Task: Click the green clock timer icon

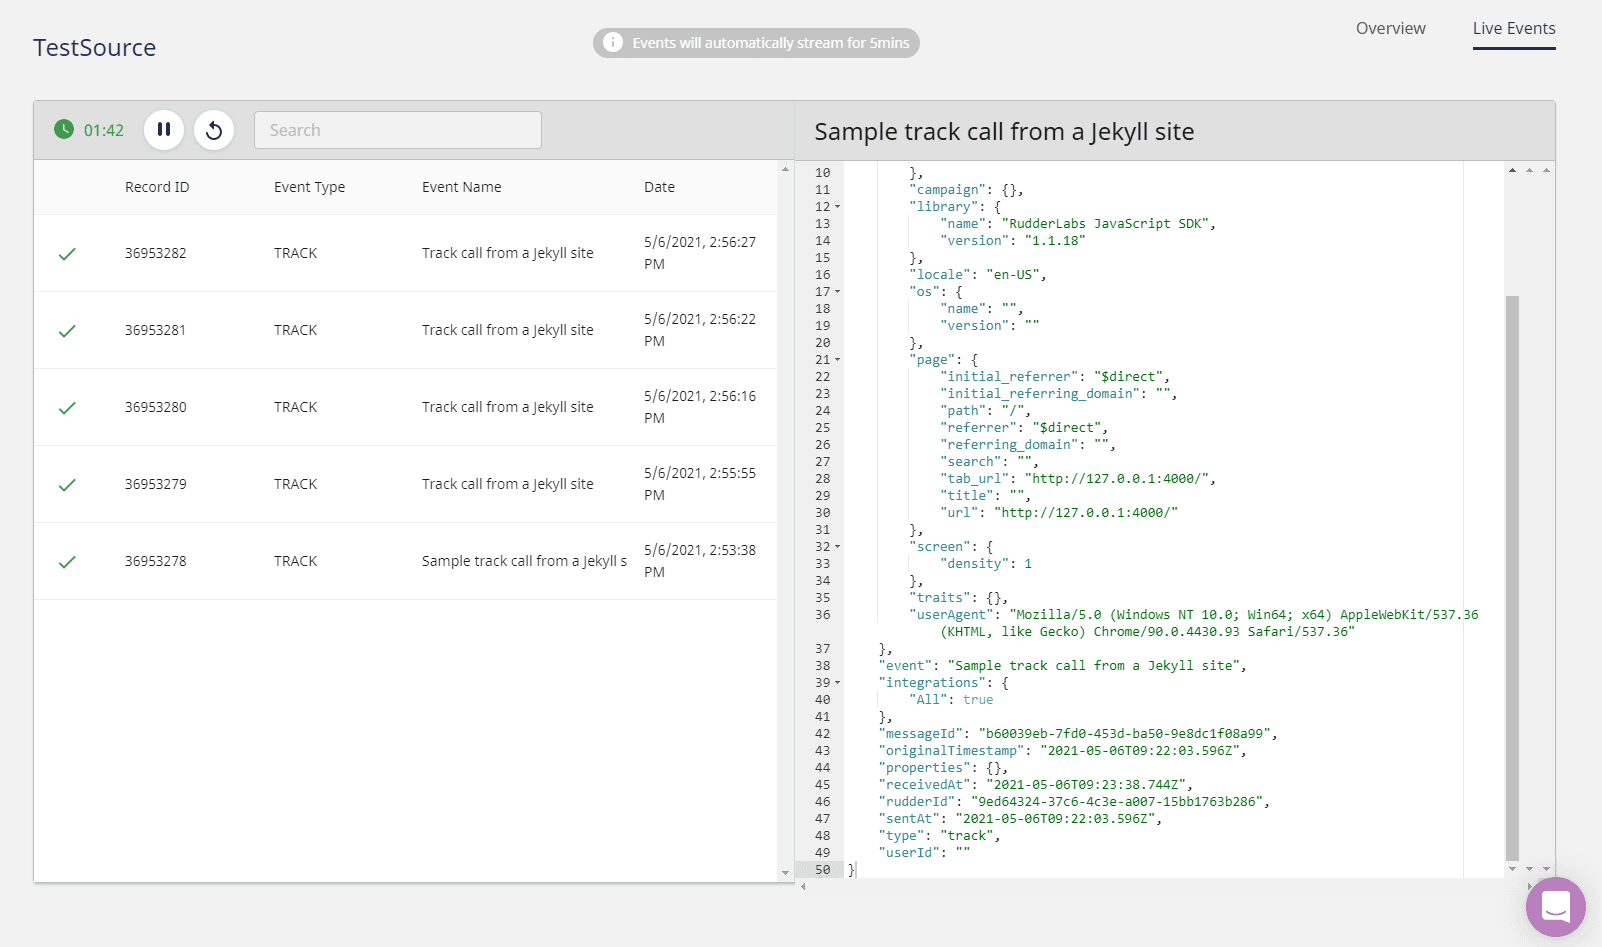Action: 64,129
